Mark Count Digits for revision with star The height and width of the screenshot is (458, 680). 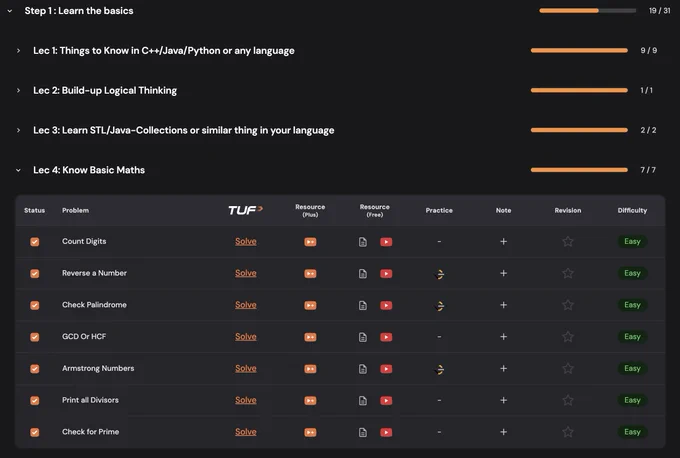[x=568, y=241]
